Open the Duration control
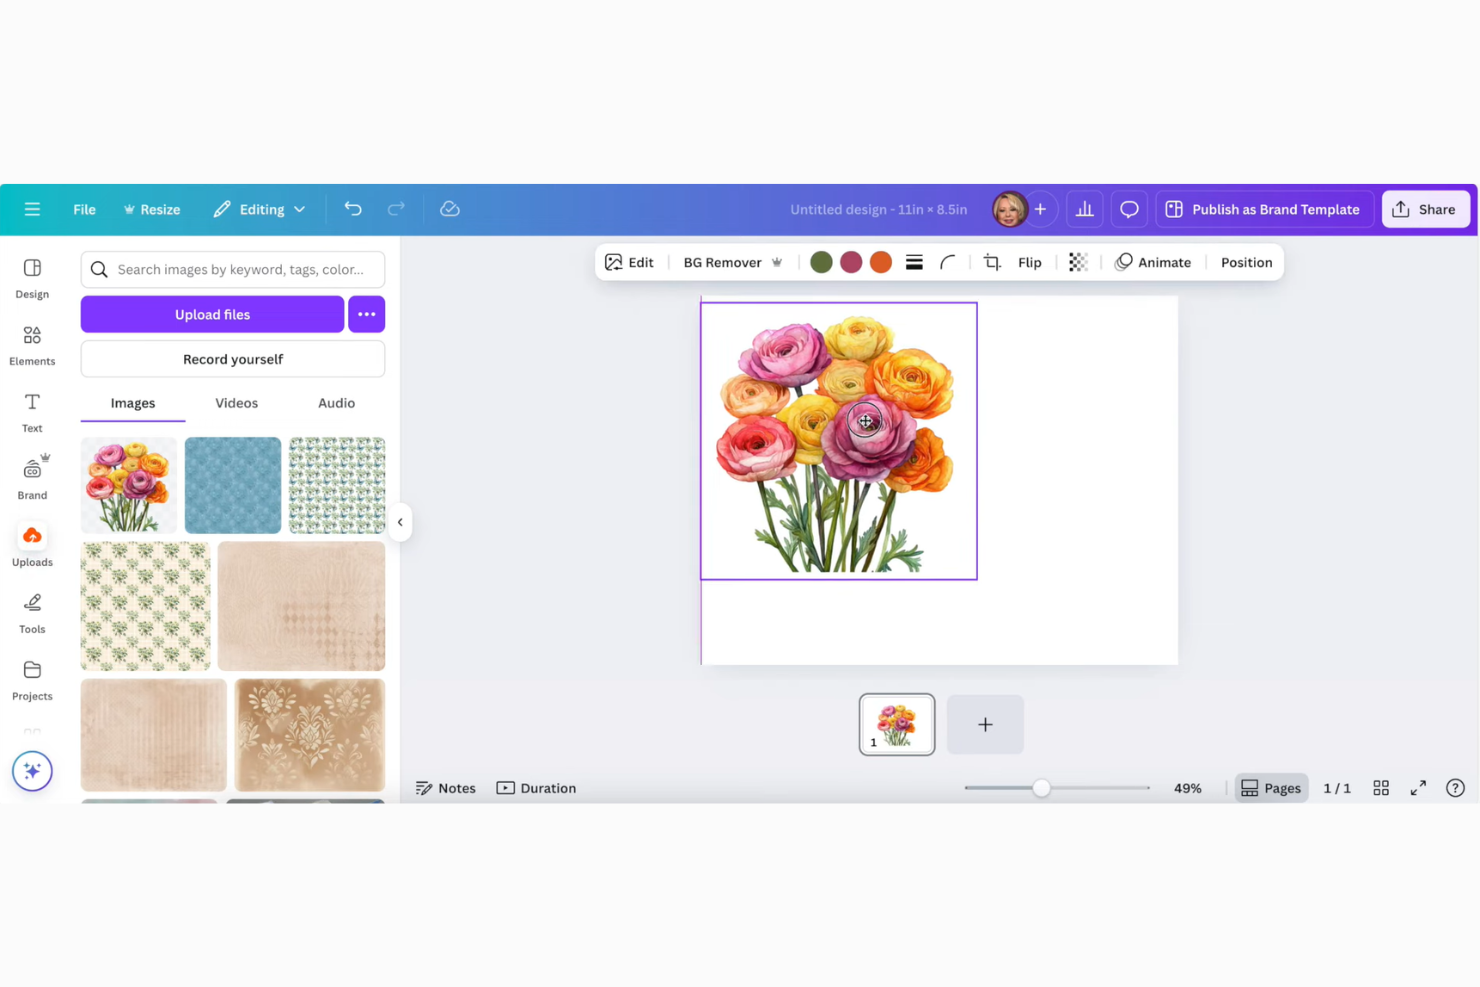Viewport: 1480px width, 987px height. (537, 788)
